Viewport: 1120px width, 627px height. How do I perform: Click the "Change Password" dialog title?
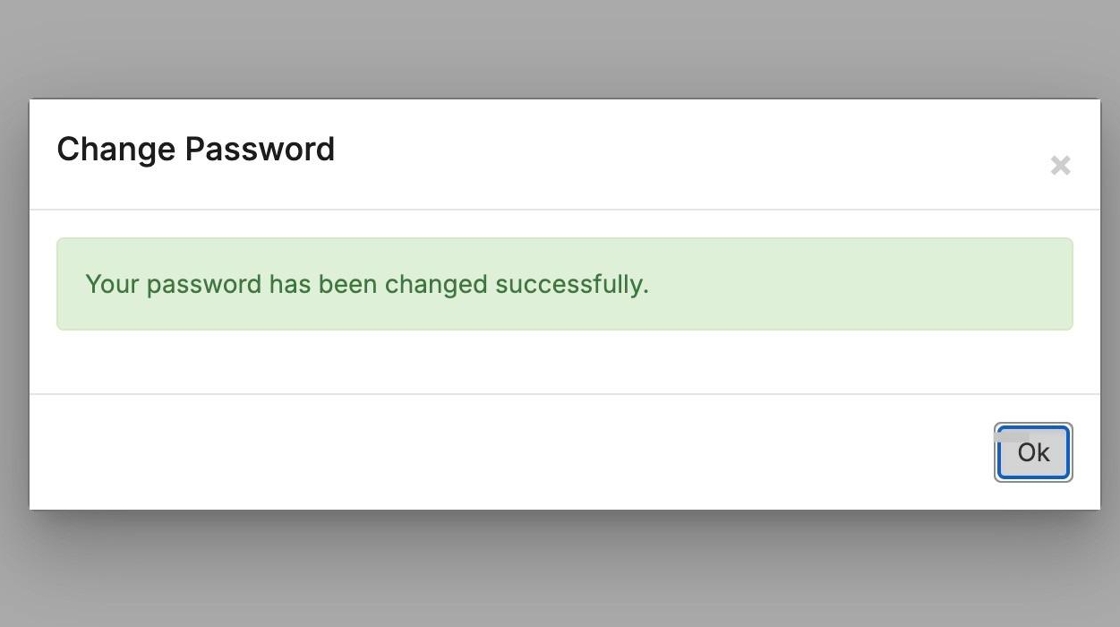coord(195,149)
